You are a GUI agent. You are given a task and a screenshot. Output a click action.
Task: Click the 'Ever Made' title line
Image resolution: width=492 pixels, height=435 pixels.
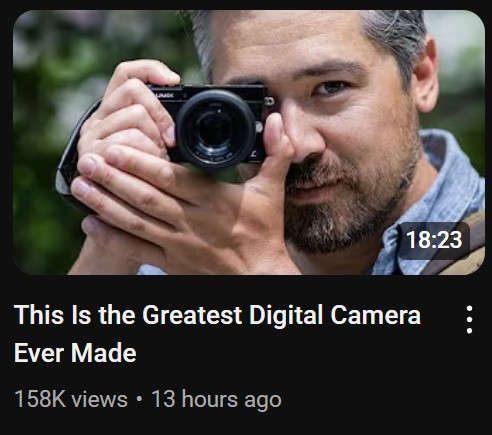tap(75, 353)
